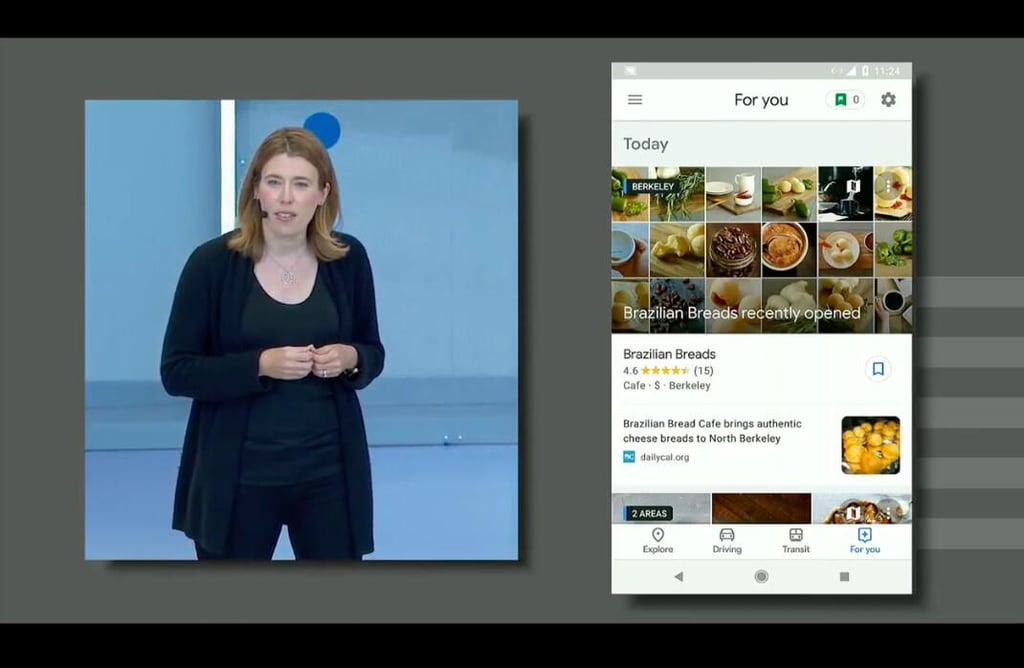Click the presenter video frame
The height and width of the screenshot is (668, 1024).
click(301, 330)
